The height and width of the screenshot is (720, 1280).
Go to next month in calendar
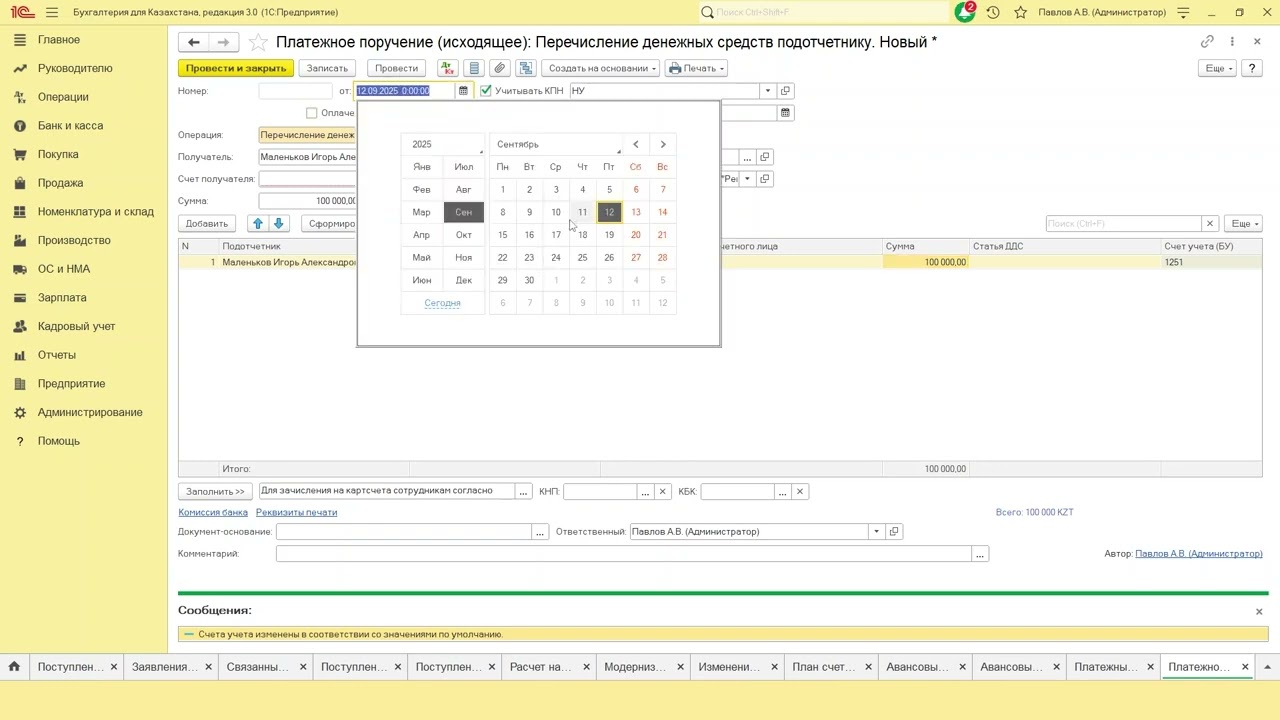pyautogui.click(x=662, y=144)
